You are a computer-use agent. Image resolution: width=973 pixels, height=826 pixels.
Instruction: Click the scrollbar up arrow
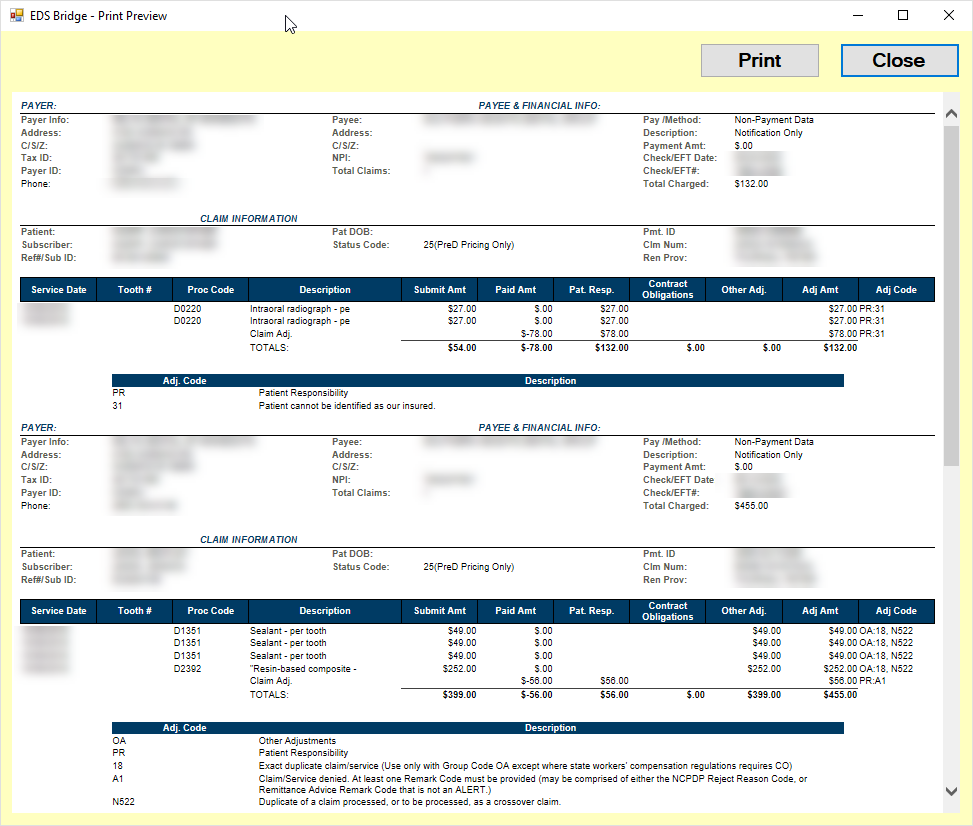click(950, 114)
